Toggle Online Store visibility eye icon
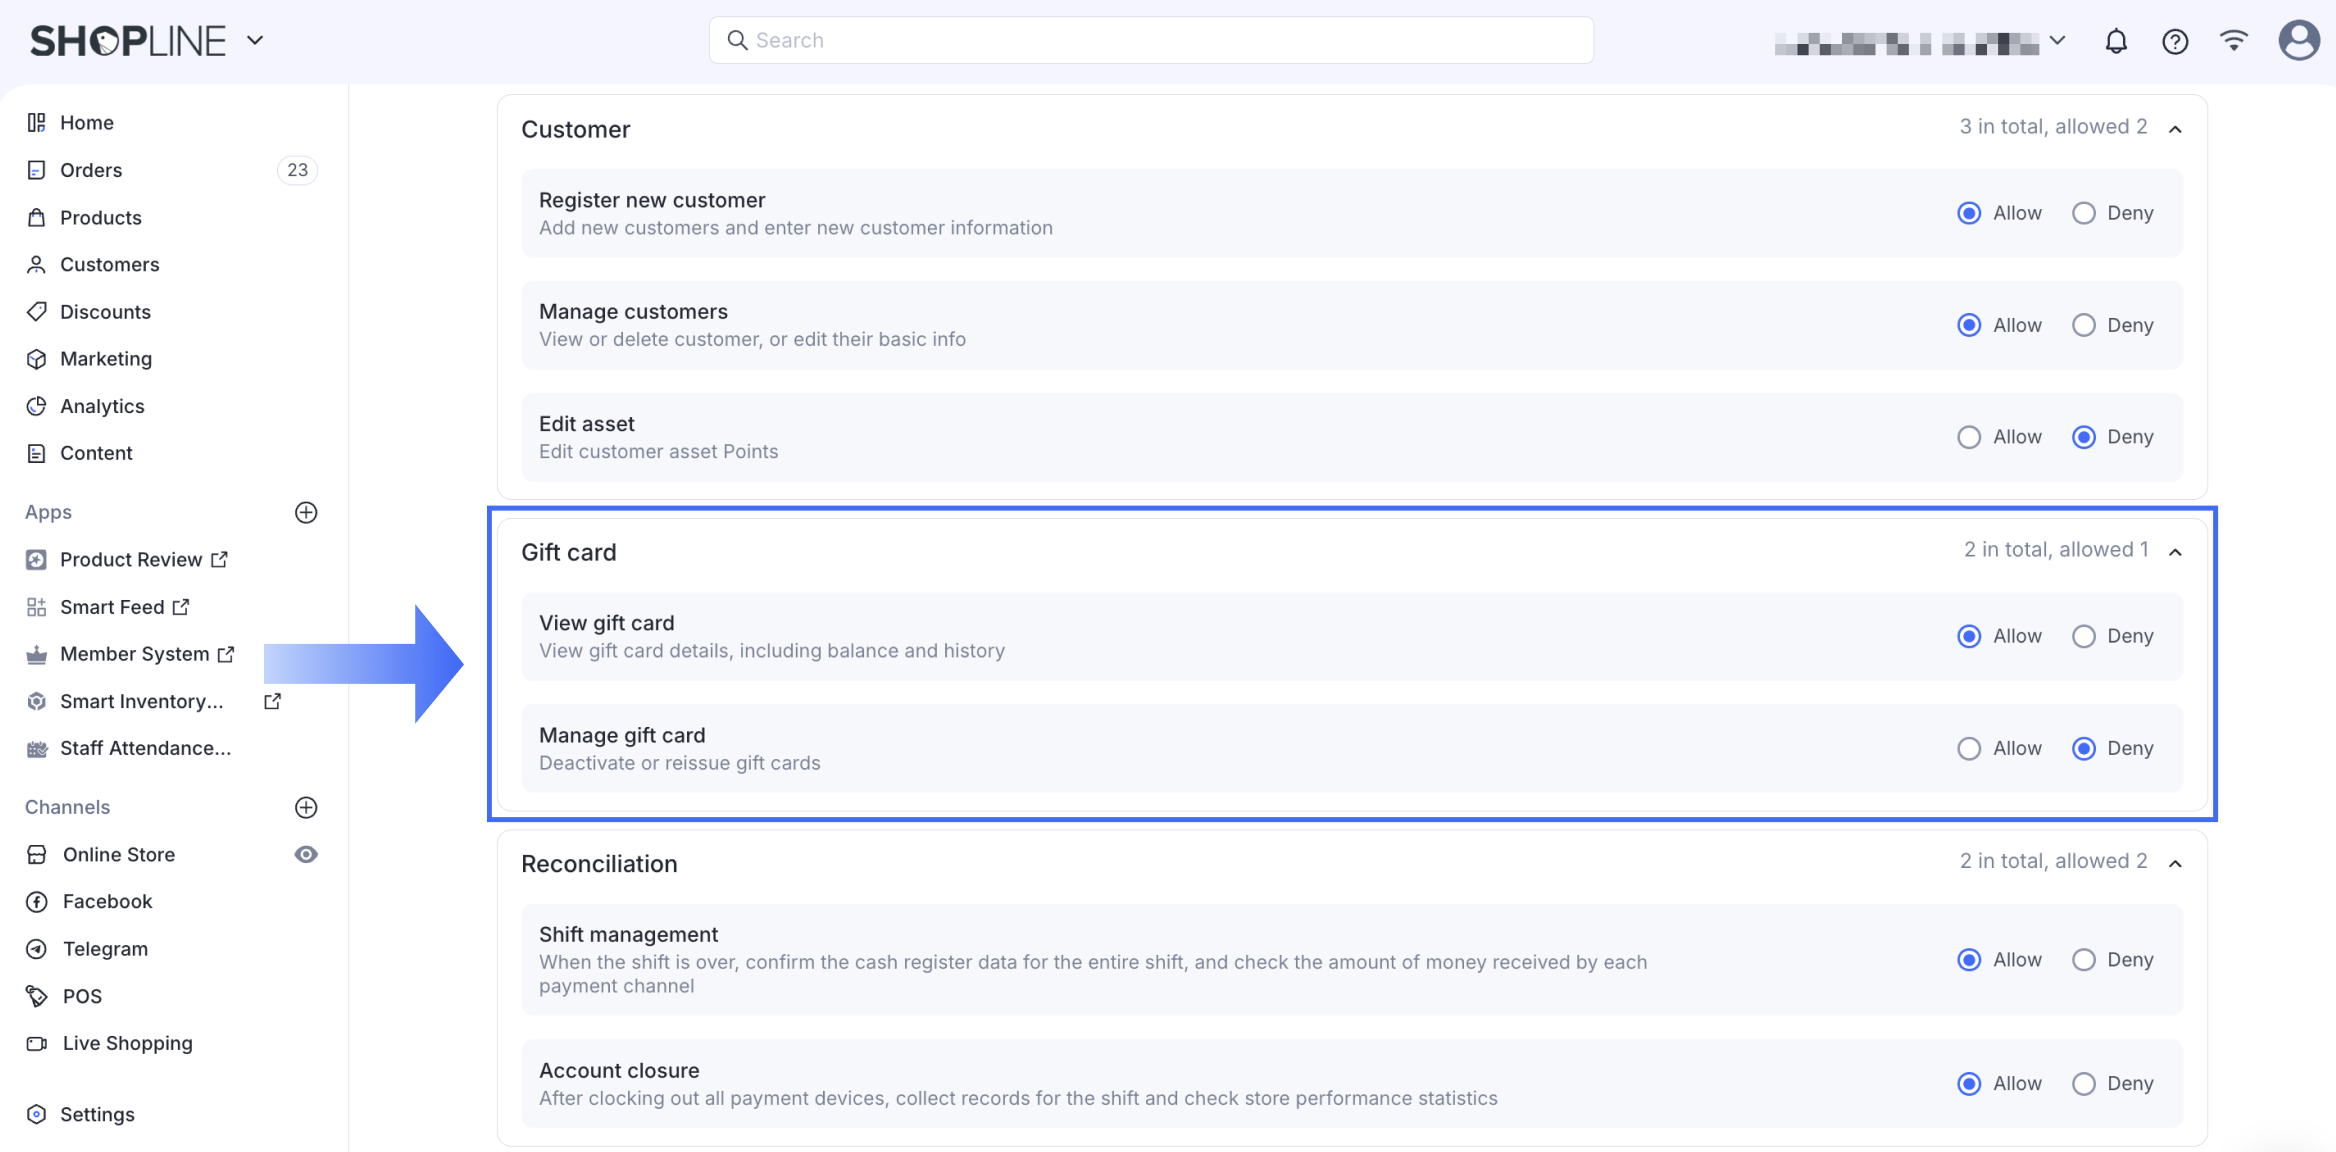The height and width of the screenshot is (1152, 2336). (307, 854)
